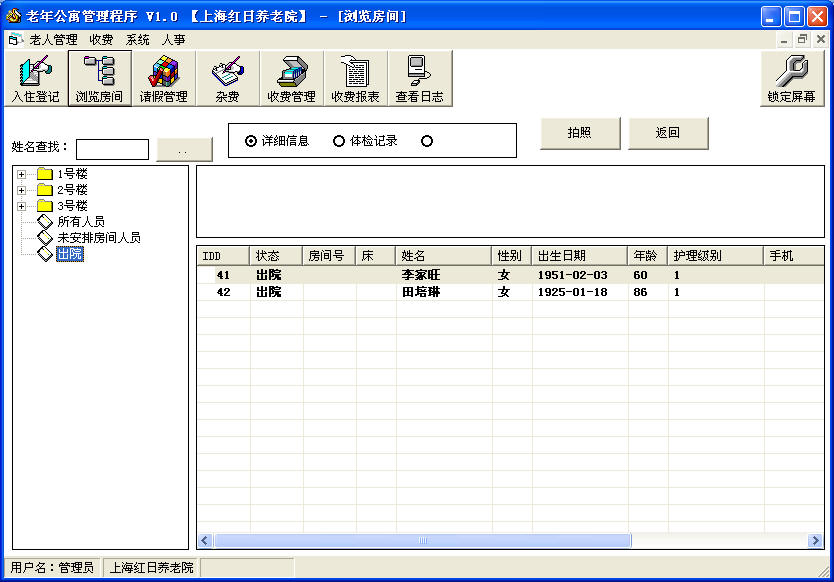The image size is (834, 582).
Task: Click the 拍照 button
Action: tap(580, 133)
